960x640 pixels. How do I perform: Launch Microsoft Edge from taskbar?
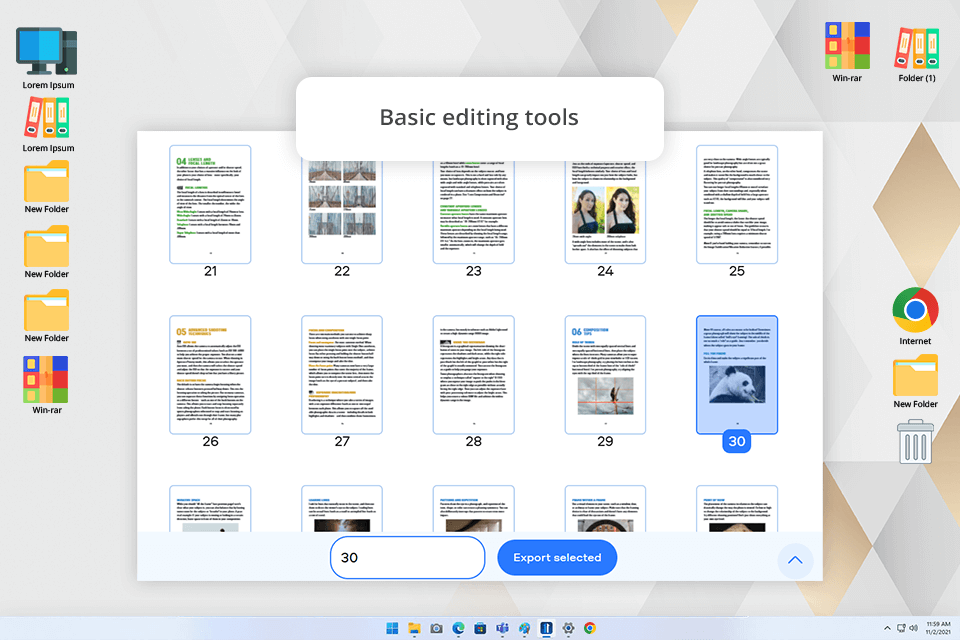[459, 628]
